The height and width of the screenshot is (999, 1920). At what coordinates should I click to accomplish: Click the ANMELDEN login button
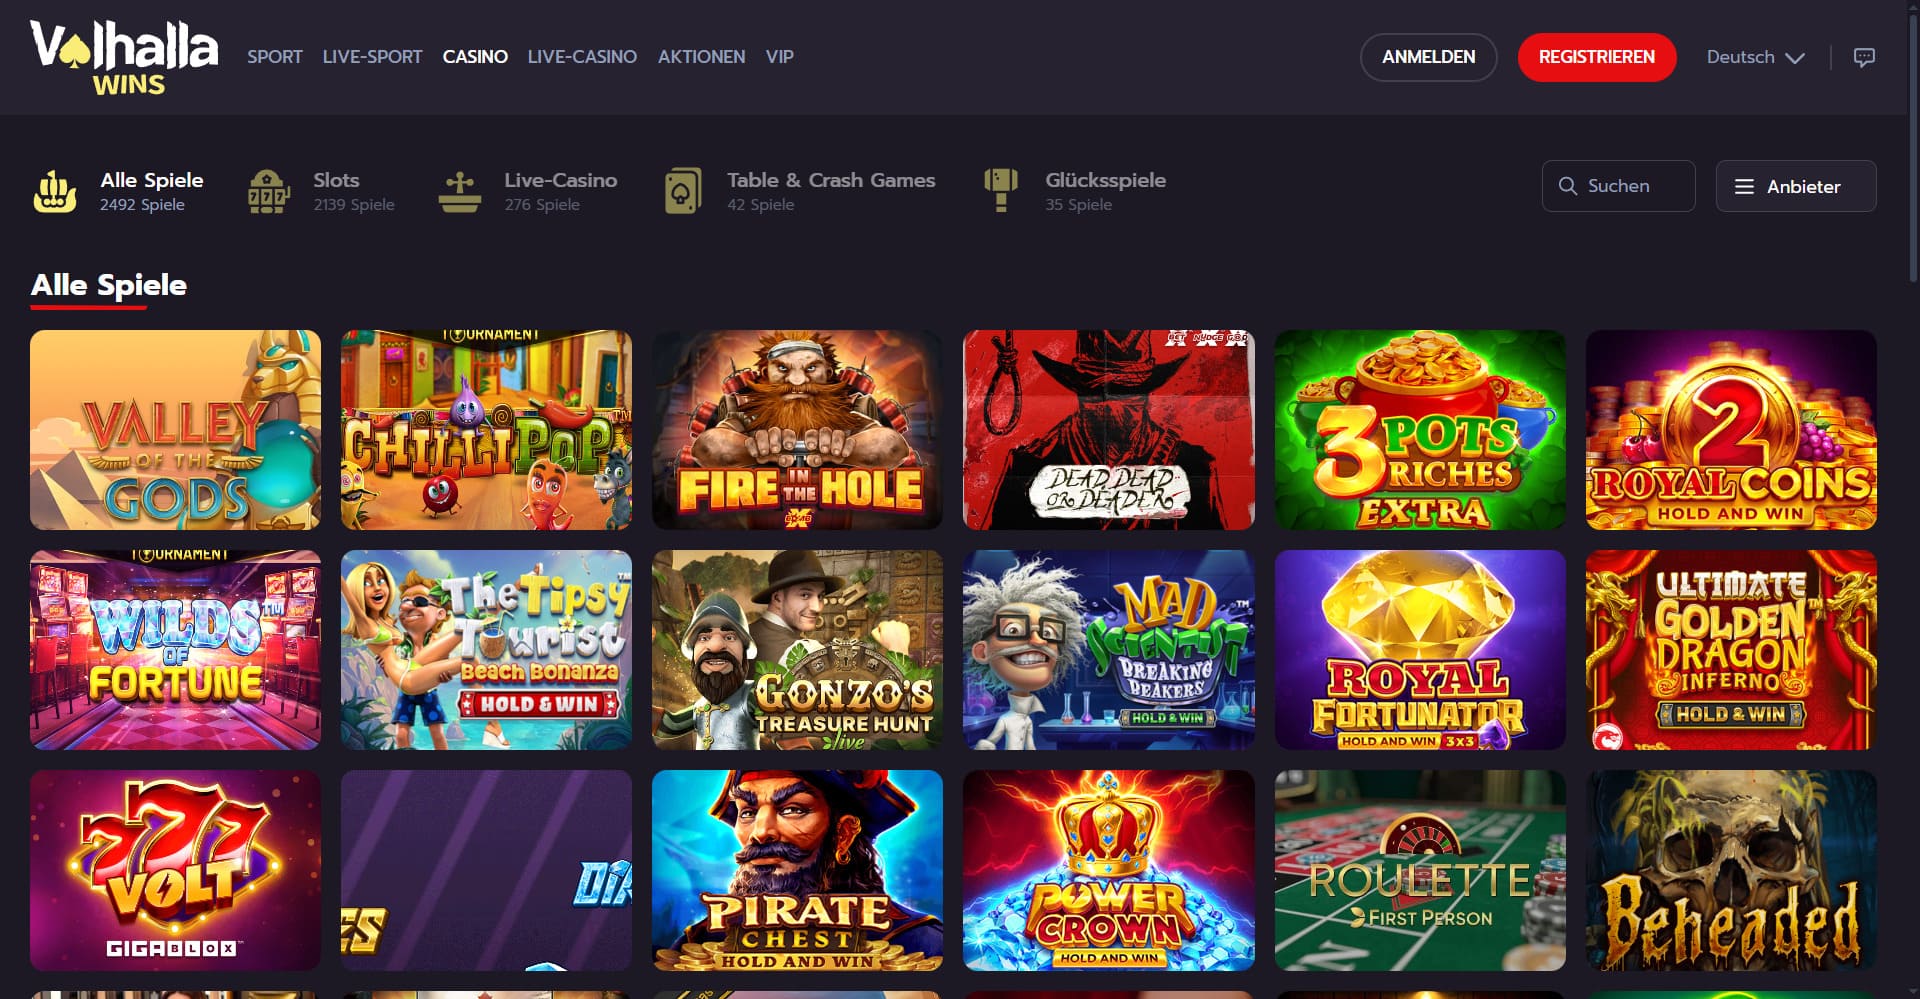click(x=1428, y=57)
